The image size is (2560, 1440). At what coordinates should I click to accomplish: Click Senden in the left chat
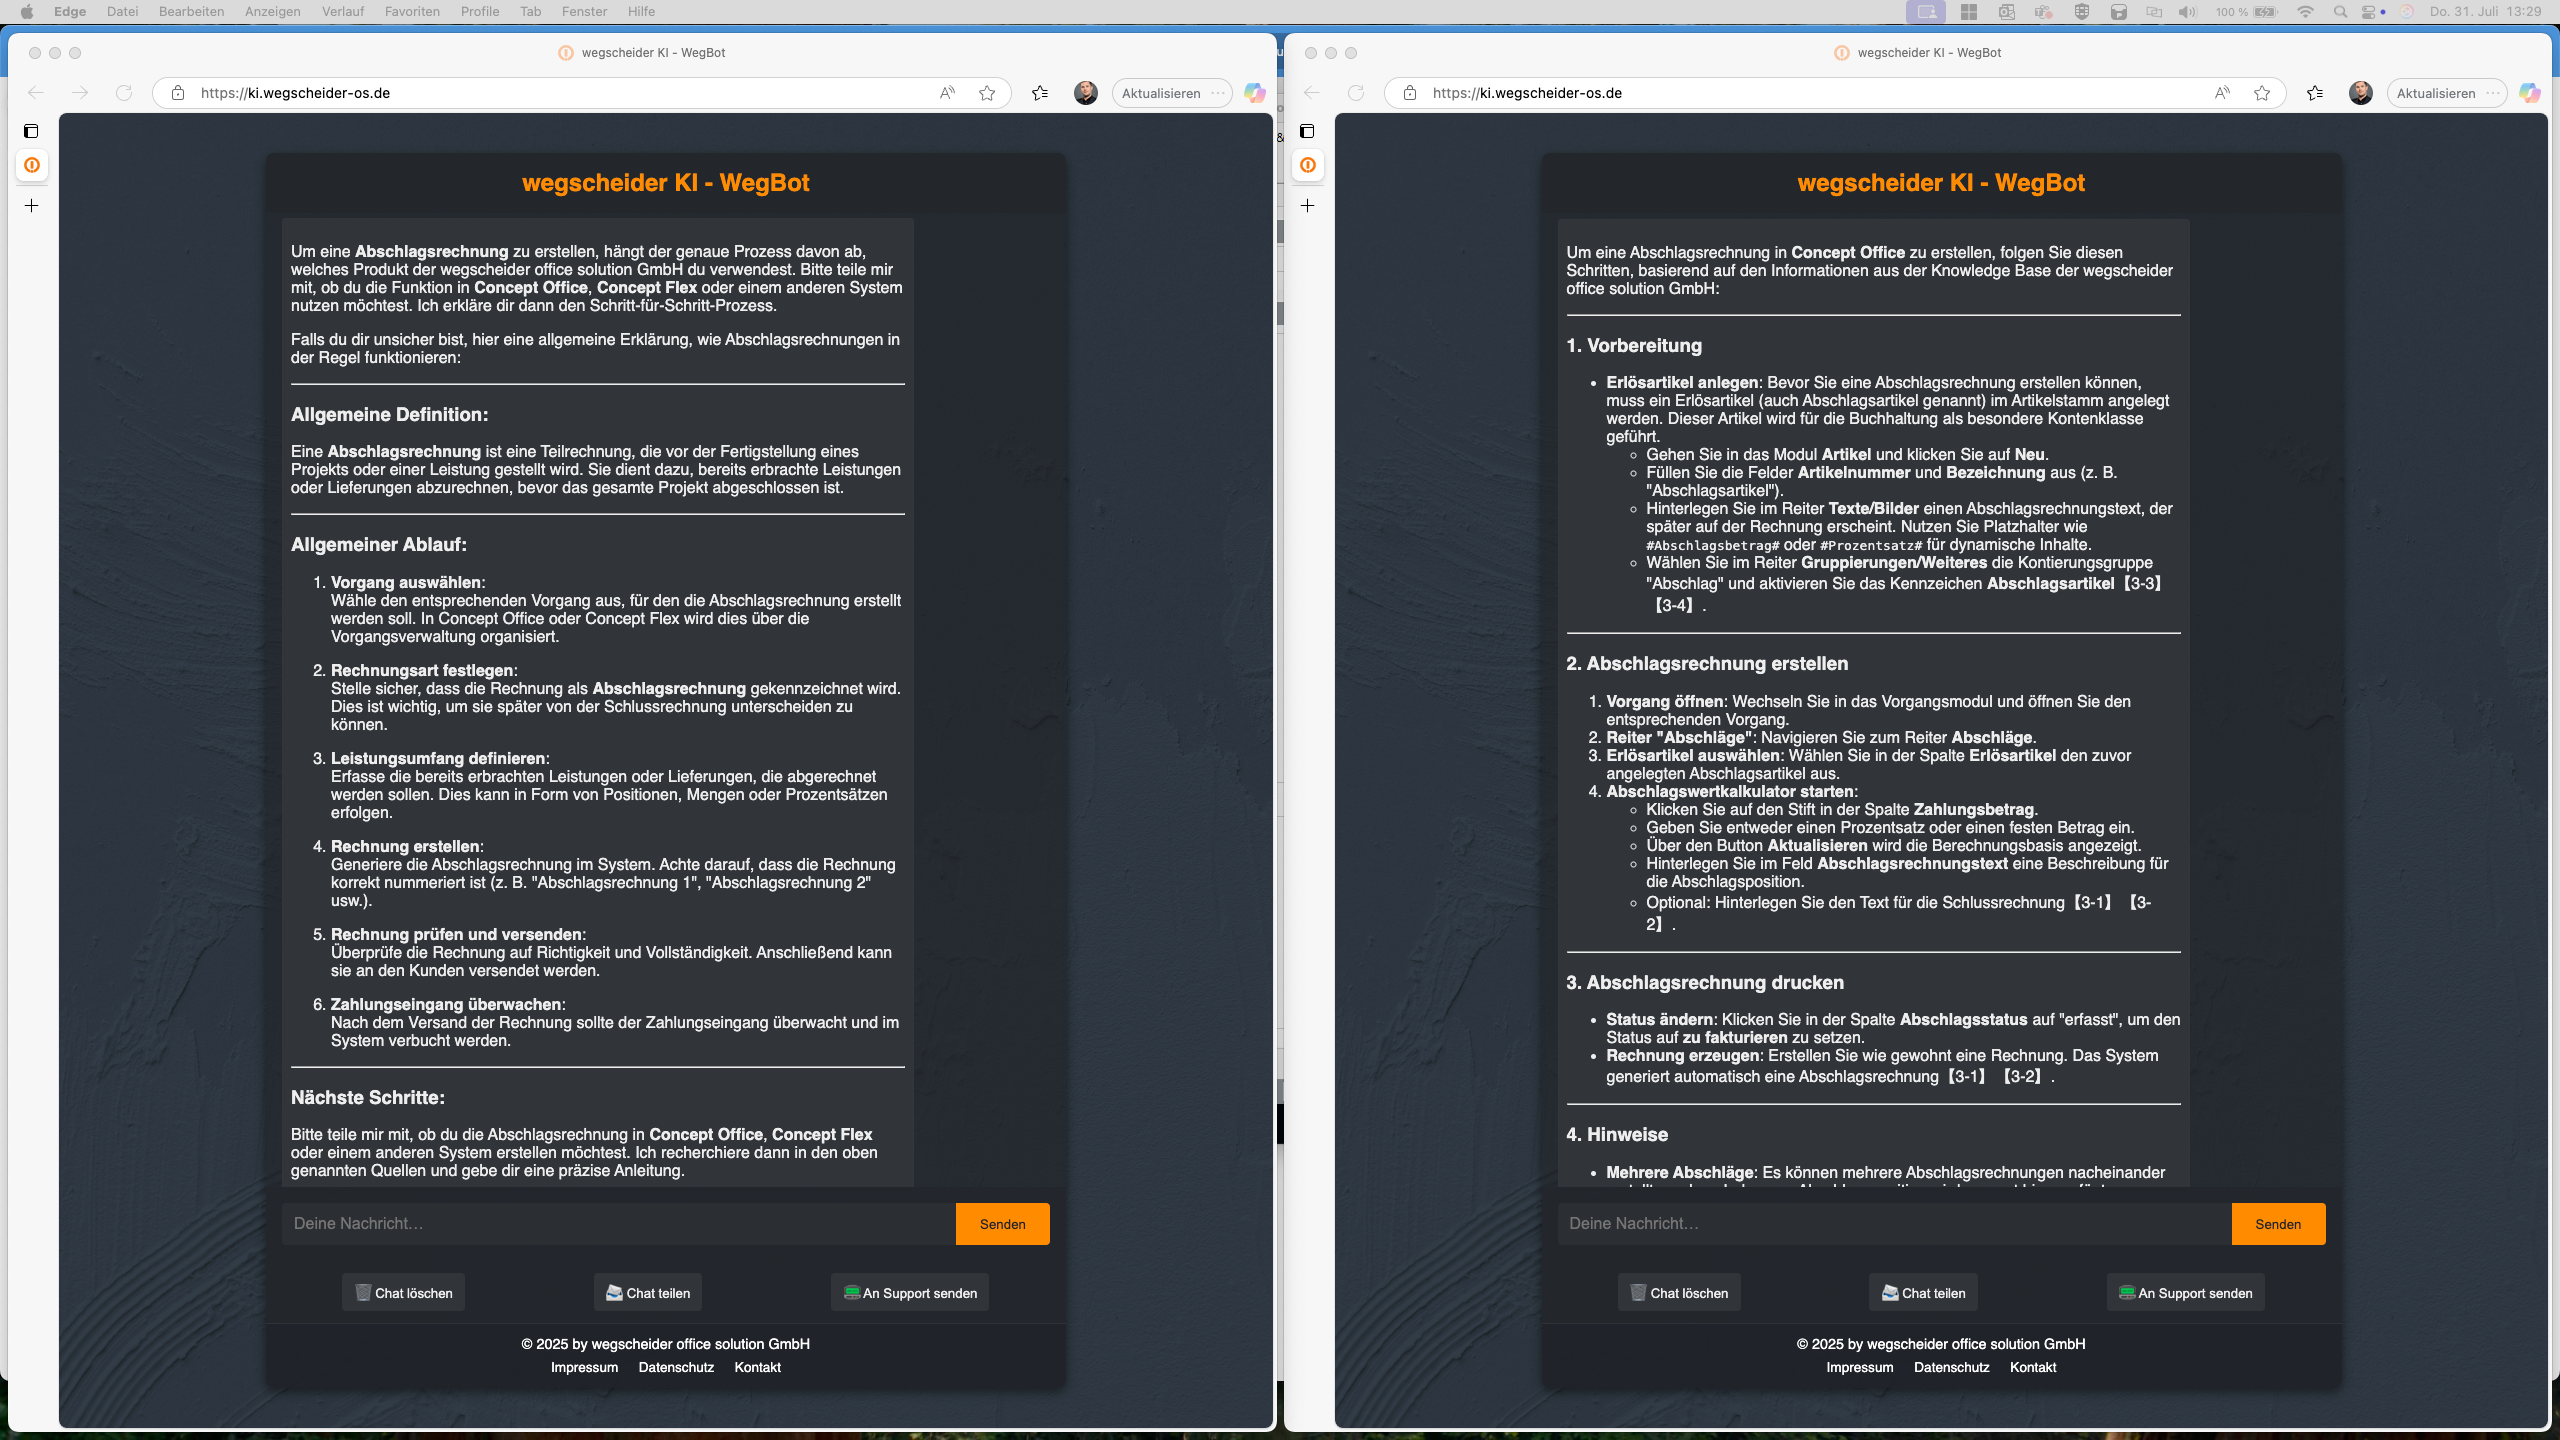click(x=1002, y=1224)
